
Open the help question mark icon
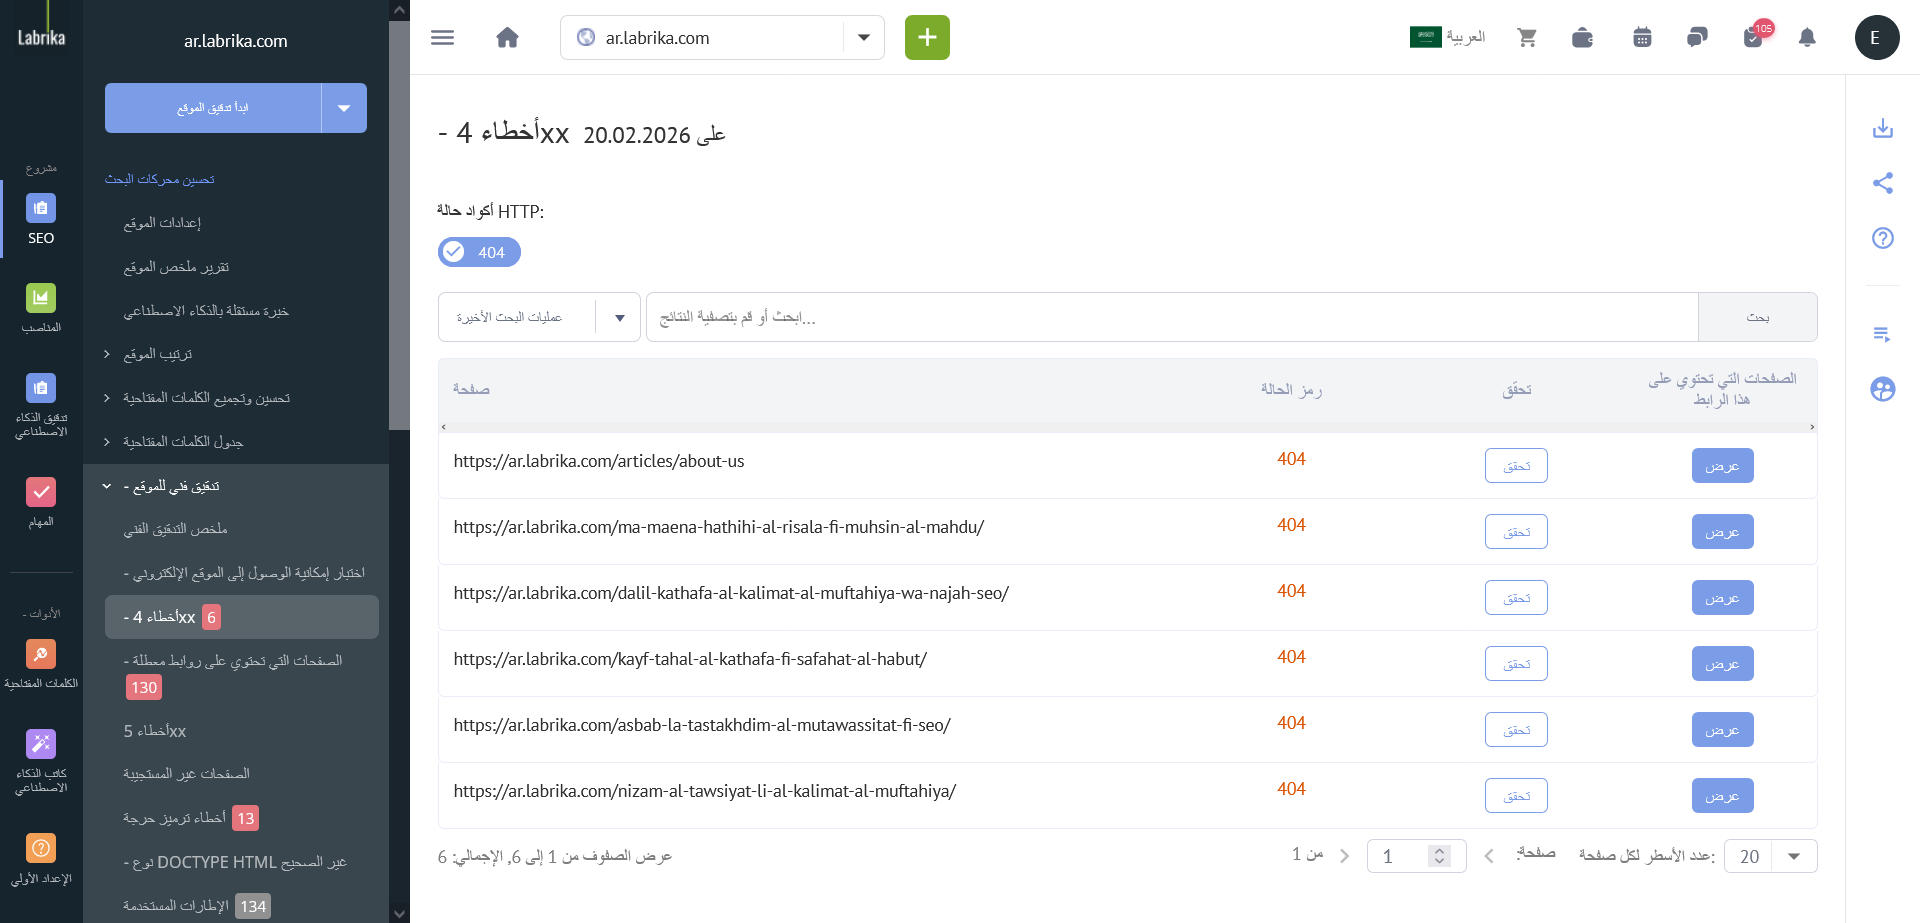pos(1883,238)
